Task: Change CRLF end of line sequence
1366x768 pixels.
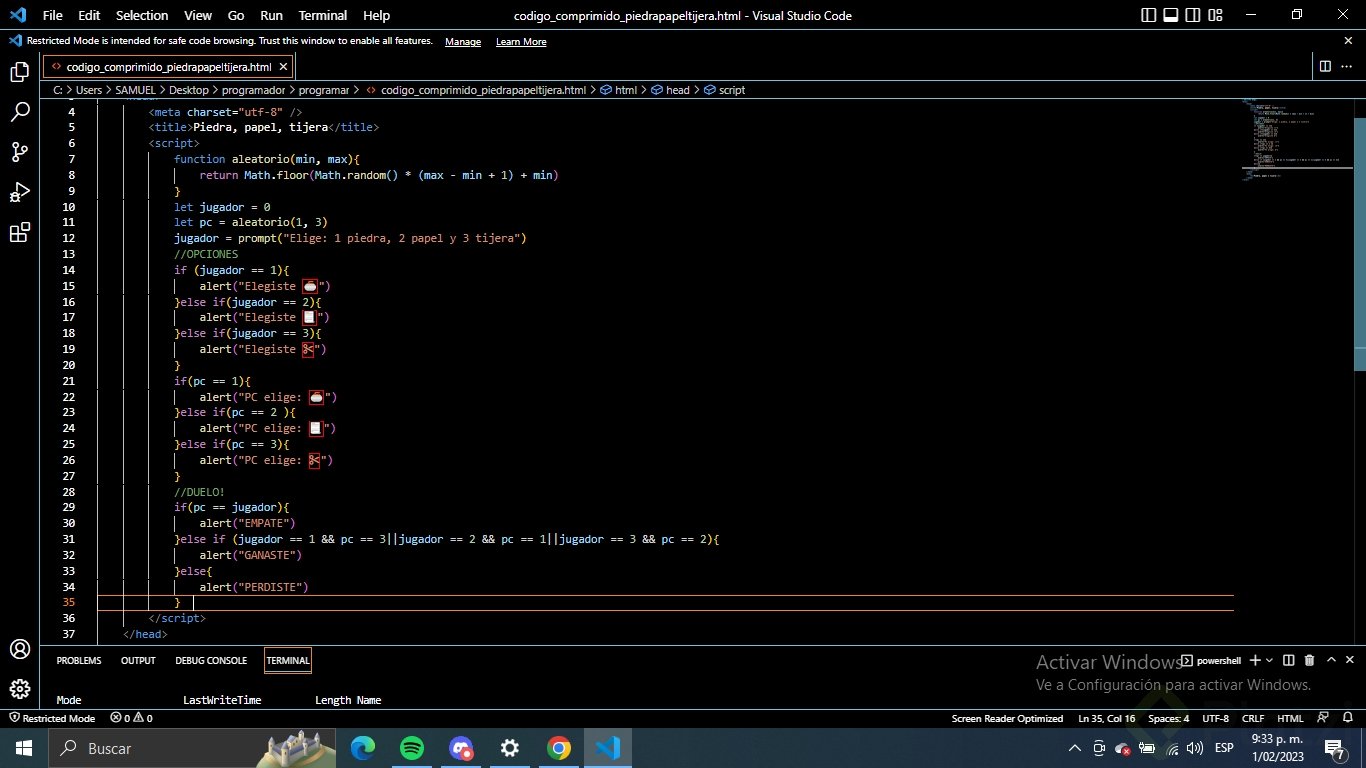Action: (1253, 718)
